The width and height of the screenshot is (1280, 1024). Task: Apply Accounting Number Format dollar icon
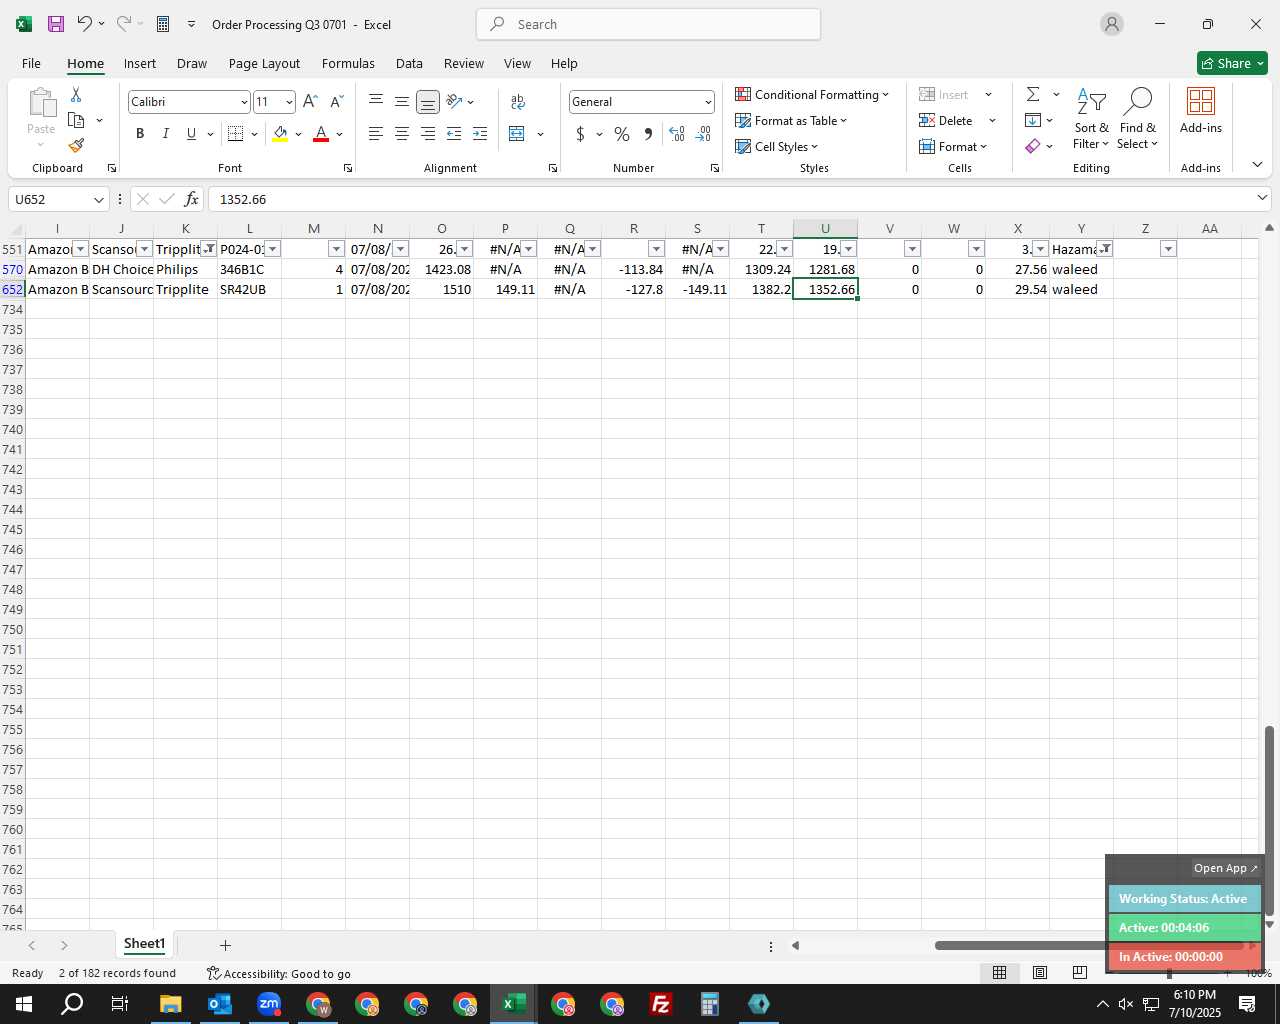tap(580, 133)
